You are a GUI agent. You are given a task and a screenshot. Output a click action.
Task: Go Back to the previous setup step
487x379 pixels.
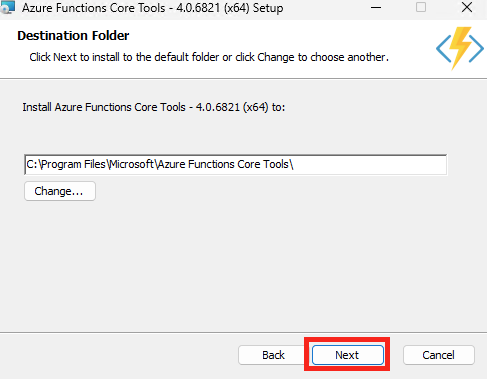click(x=273, y=355)
